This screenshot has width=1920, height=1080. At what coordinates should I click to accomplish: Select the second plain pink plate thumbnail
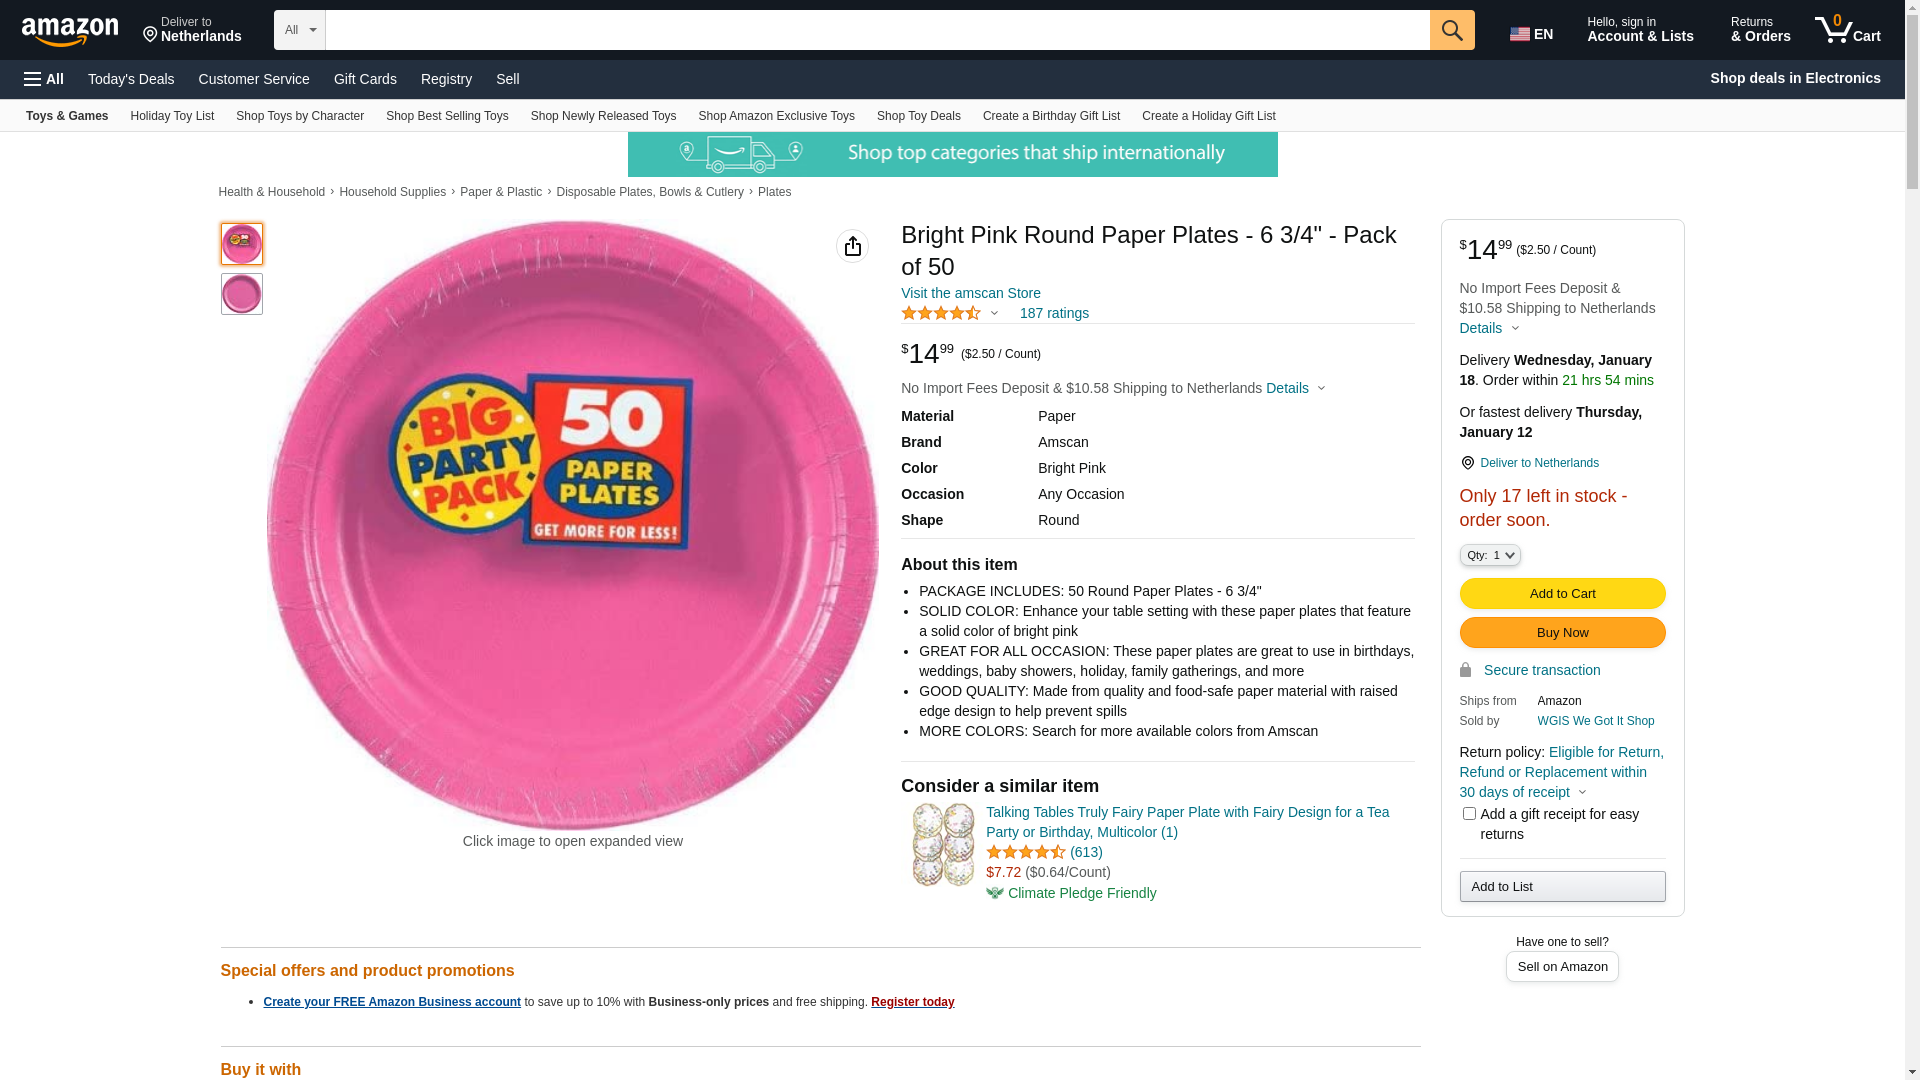coord(242,295)
